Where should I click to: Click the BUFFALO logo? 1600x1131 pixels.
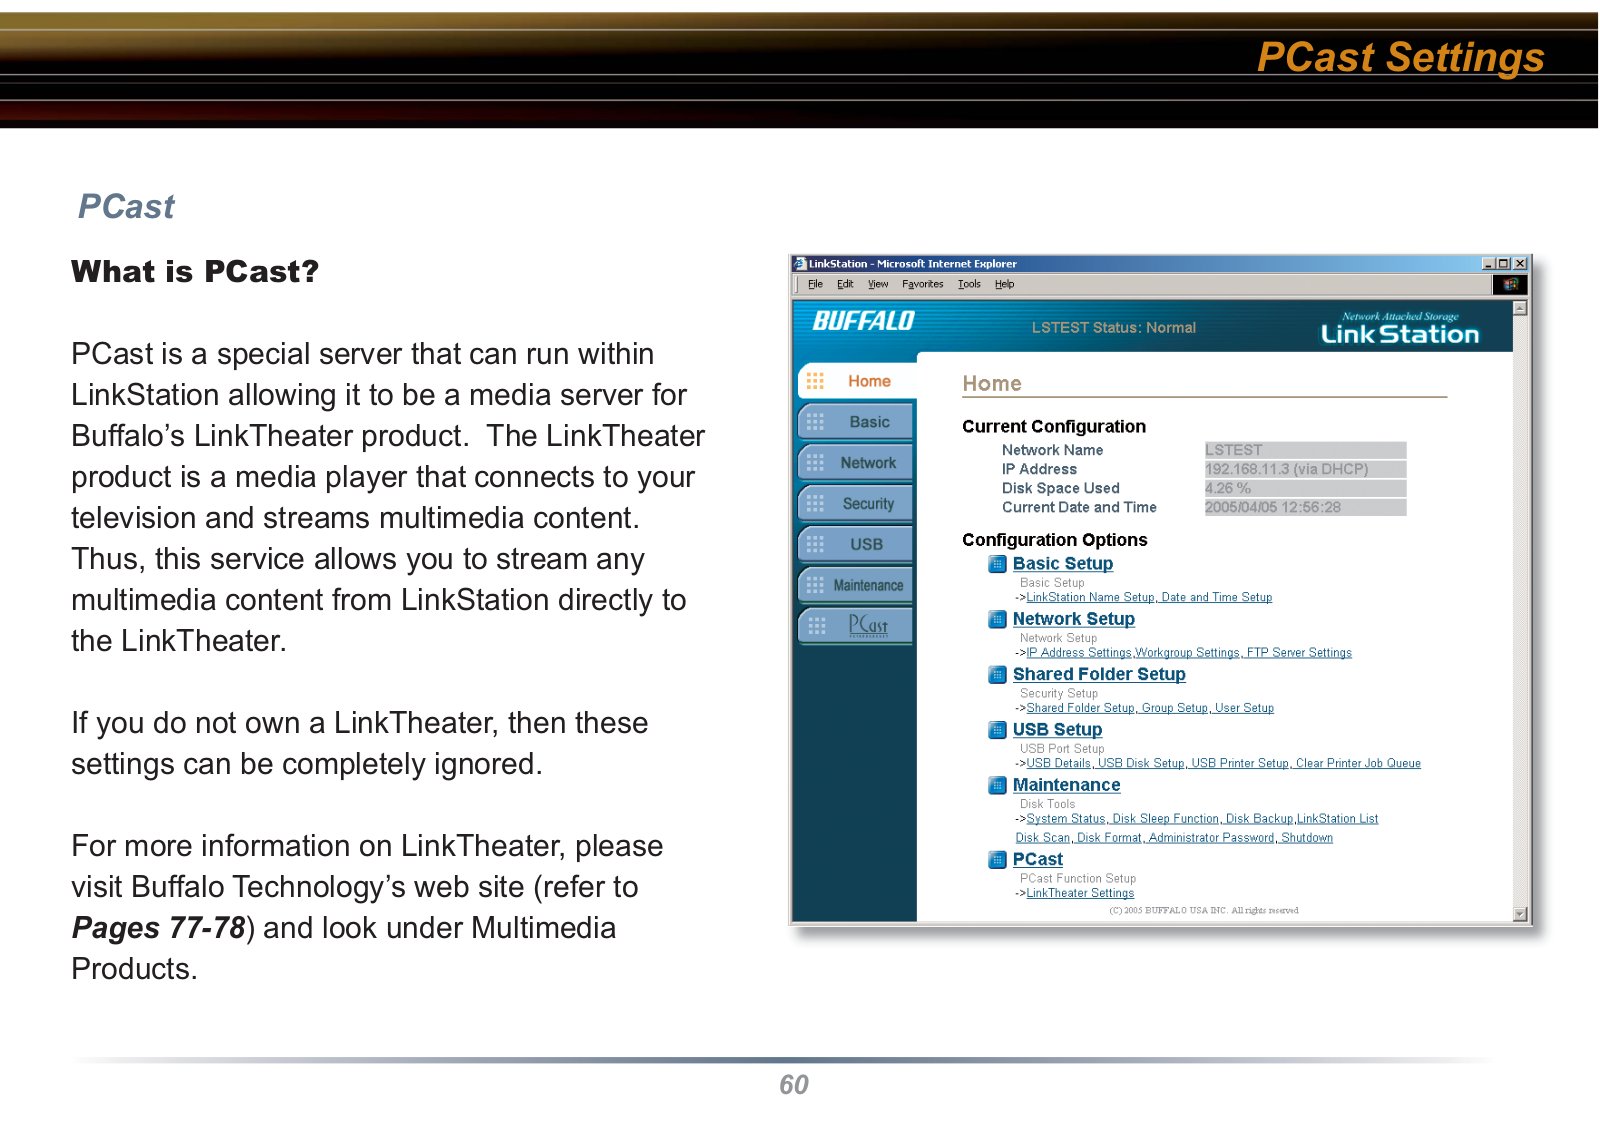click(x=863, y=321)
